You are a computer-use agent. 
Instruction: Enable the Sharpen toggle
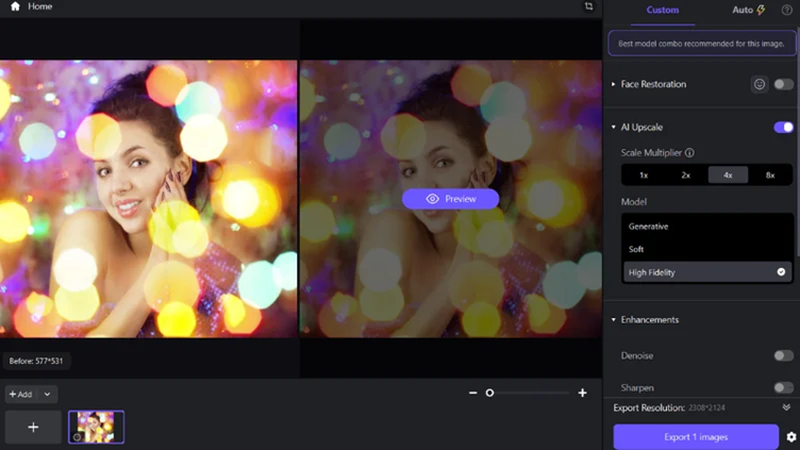[x=783, y=388]
